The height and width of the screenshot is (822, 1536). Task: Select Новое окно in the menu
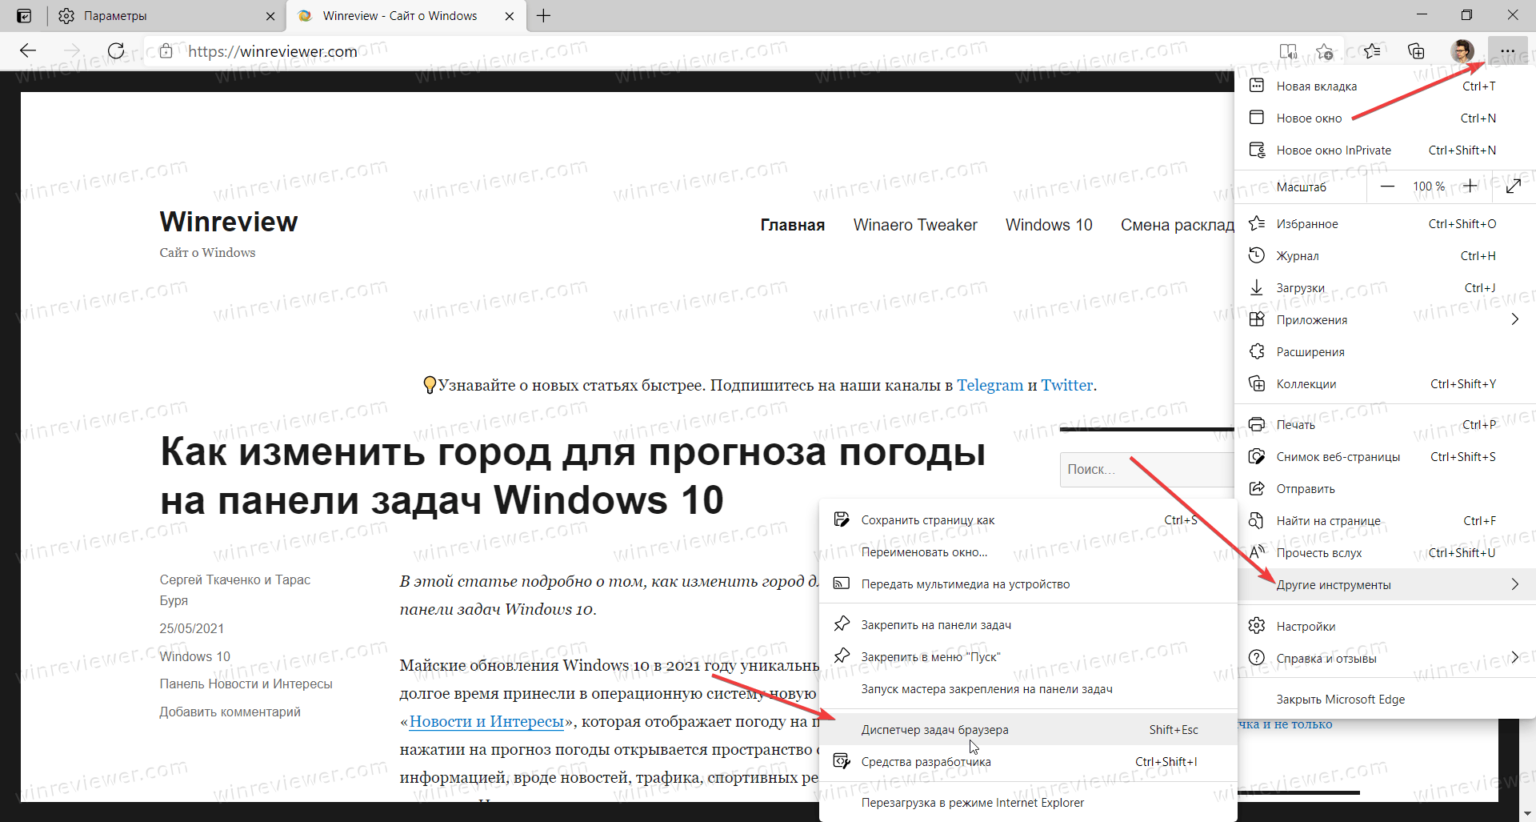1386,118
